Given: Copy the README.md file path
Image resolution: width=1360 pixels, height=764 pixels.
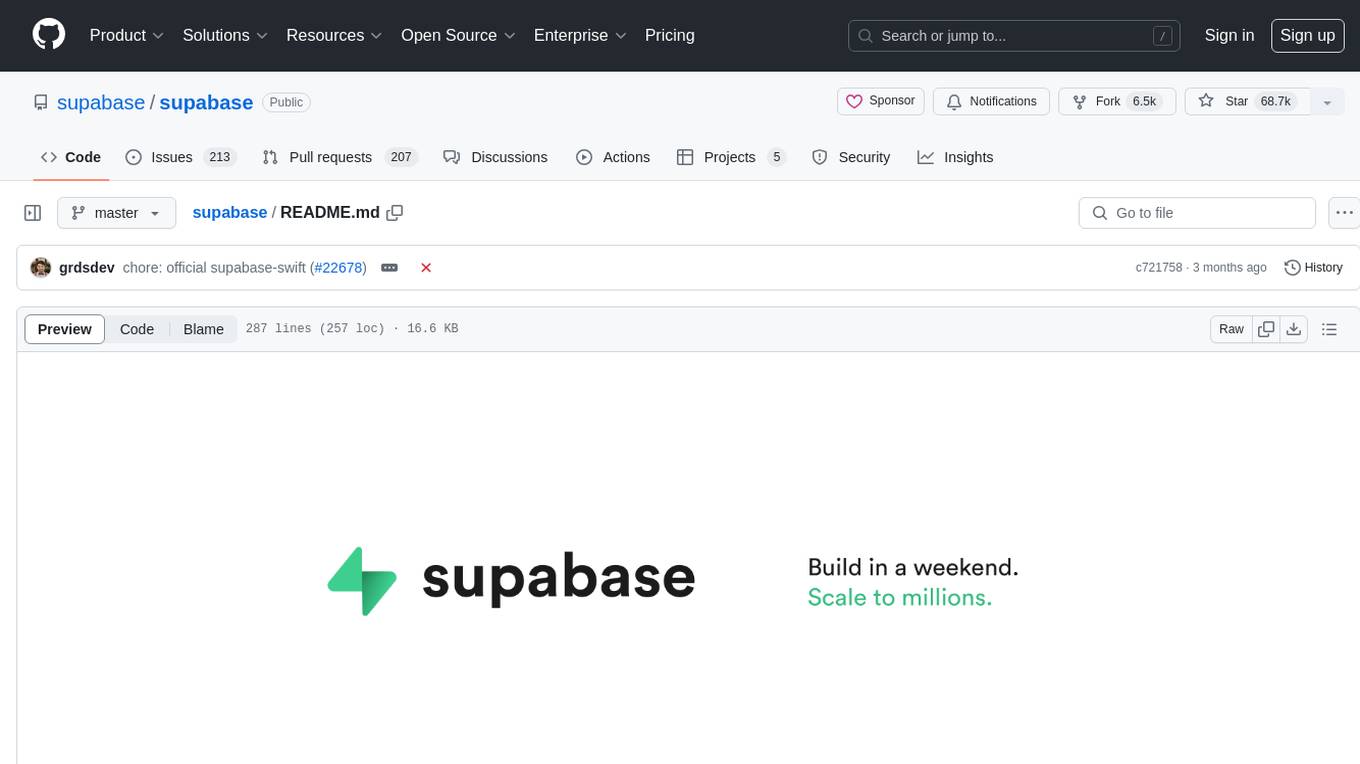Looking at the screenshot, I should 394,212.
